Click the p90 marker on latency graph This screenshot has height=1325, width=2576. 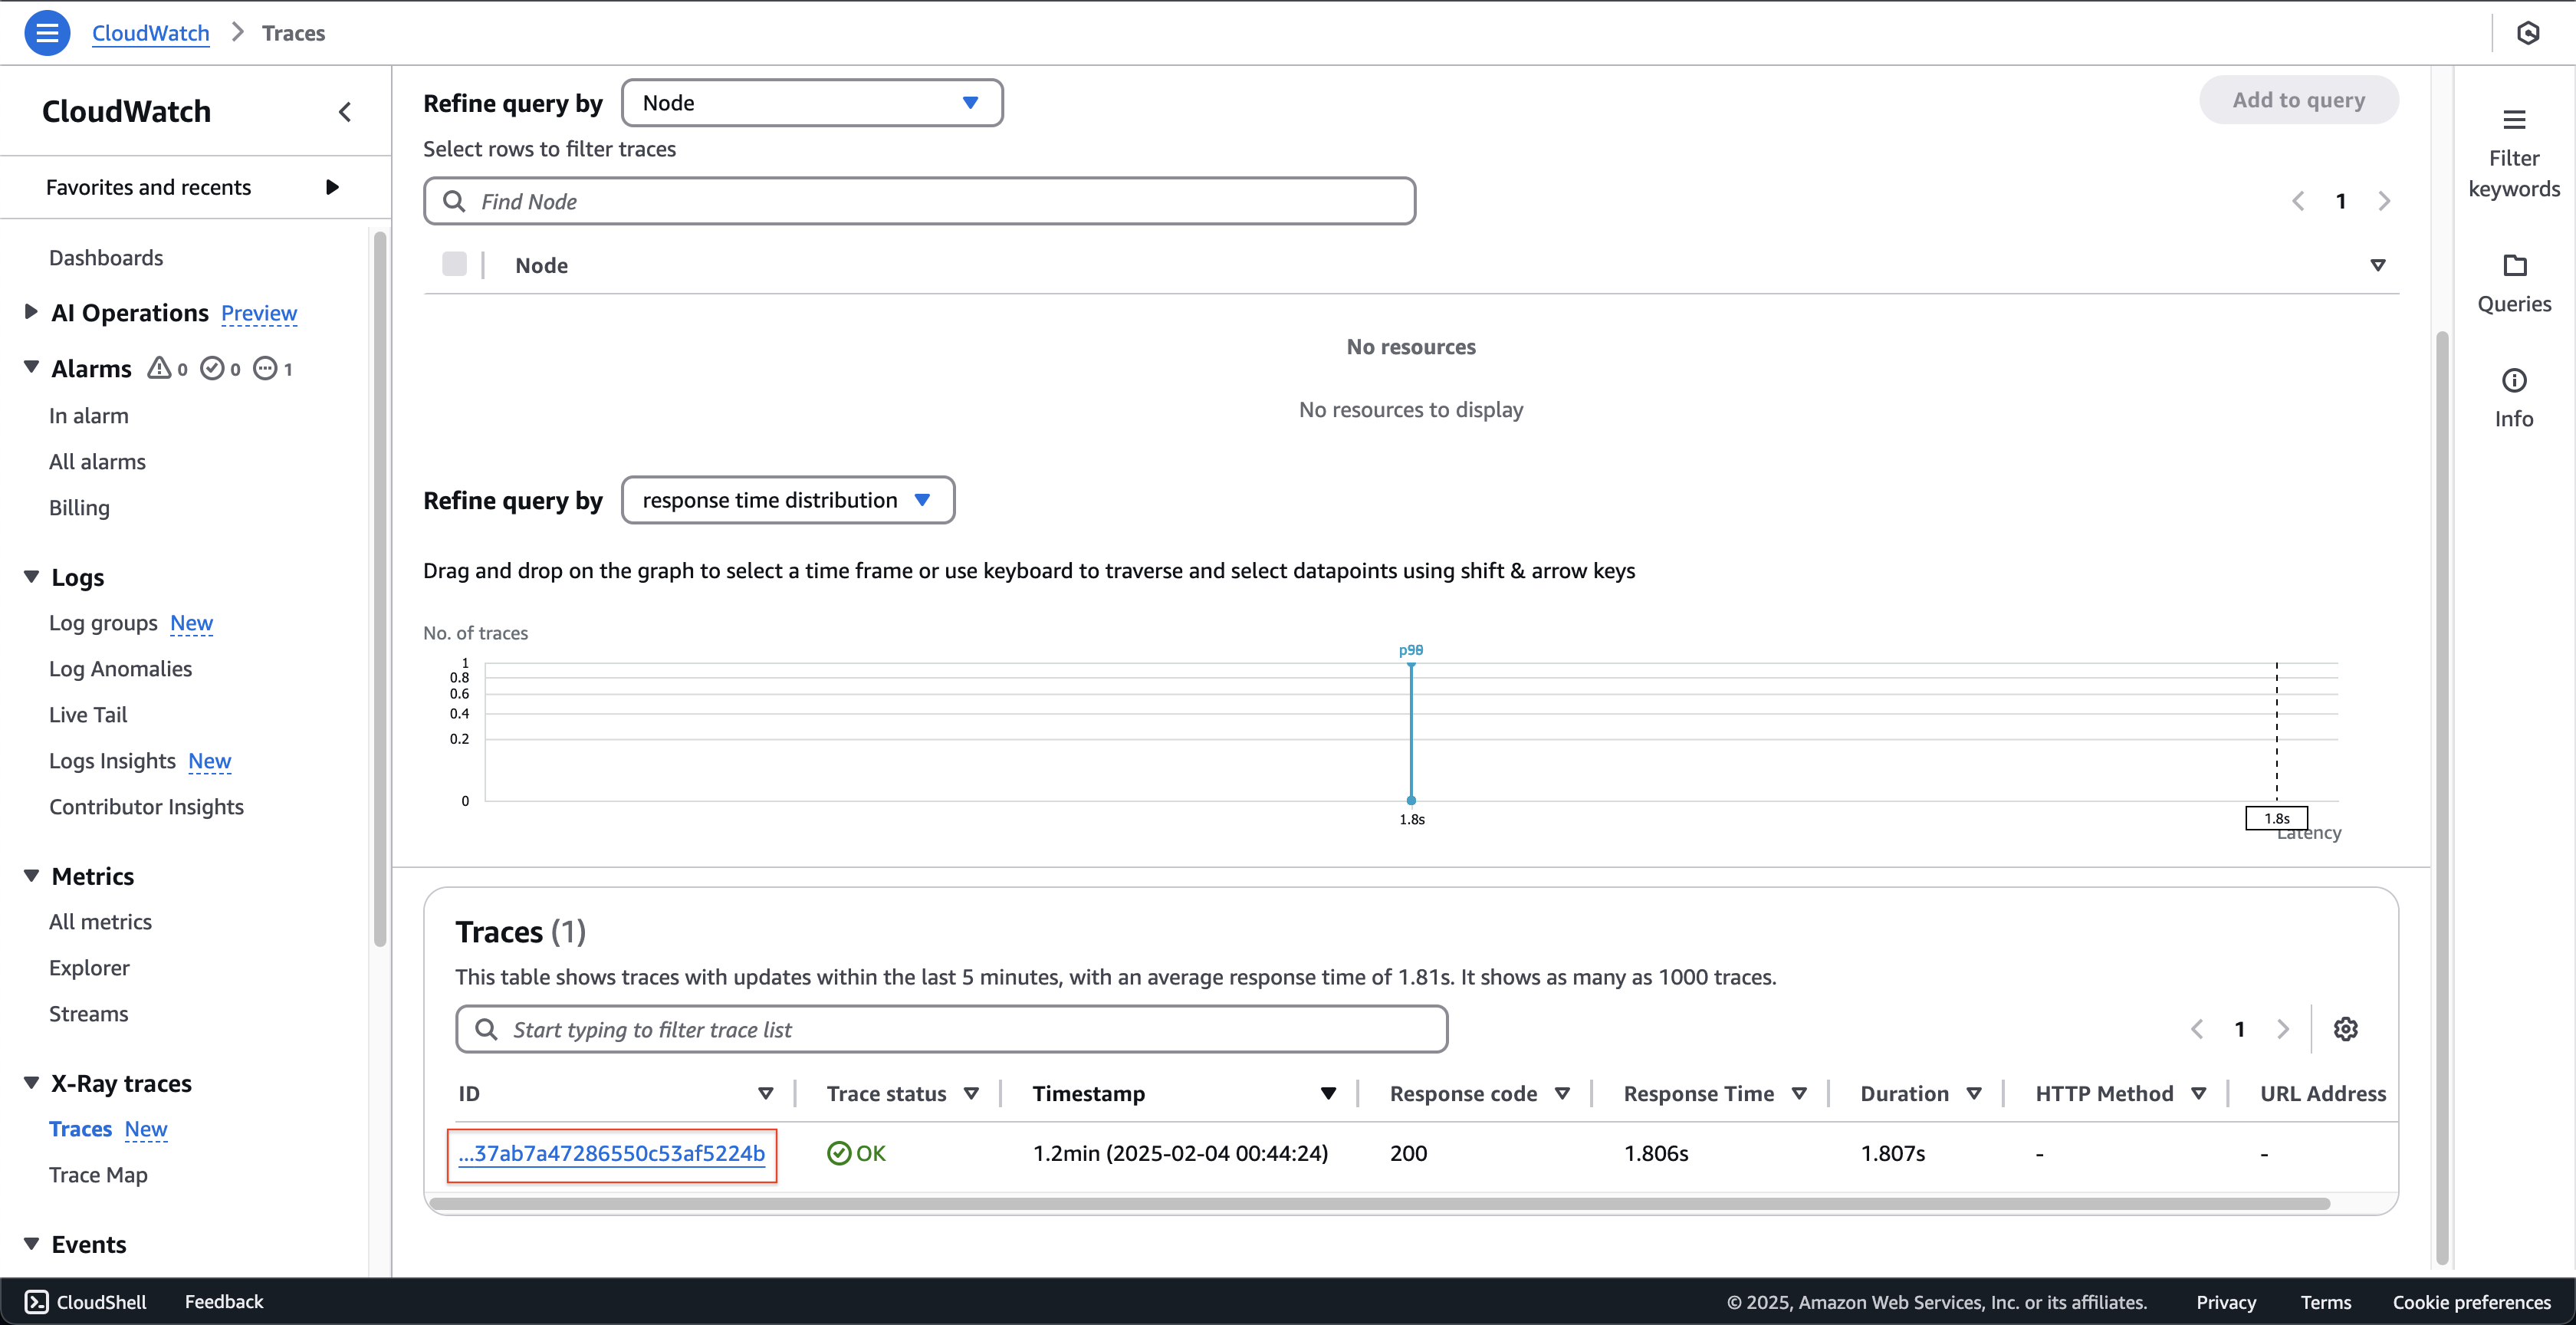[x=1411, y=650]
